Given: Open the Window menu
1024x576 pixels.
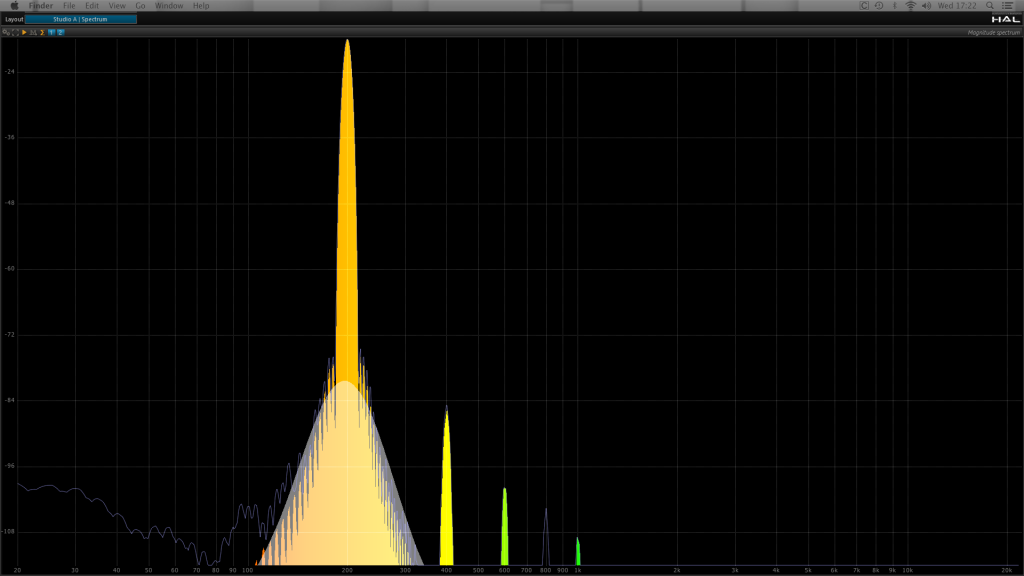Looking at the screenshot, I should coord(168,5).
